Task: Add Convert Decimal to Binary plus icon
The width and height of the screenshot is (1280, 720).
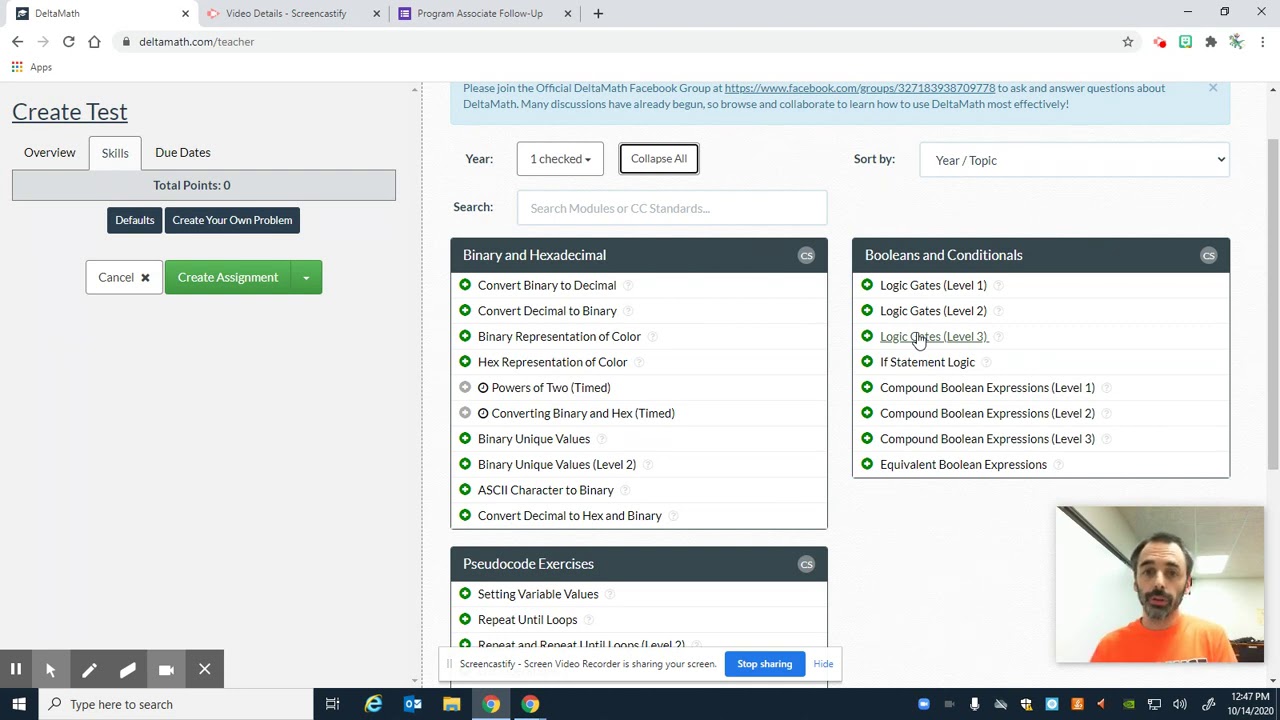Action: tap(465, 311)
